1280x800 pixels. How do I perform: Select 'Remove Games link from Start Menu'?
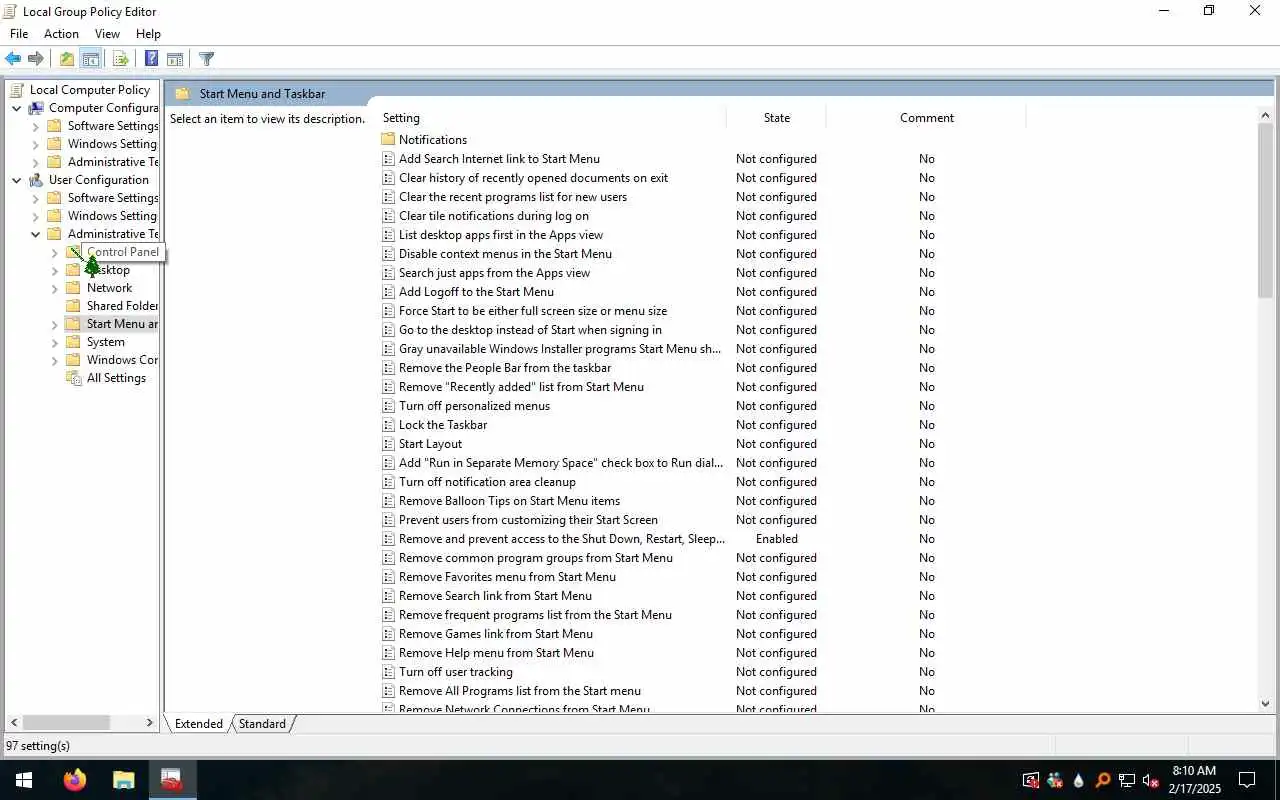pos(496,634)
